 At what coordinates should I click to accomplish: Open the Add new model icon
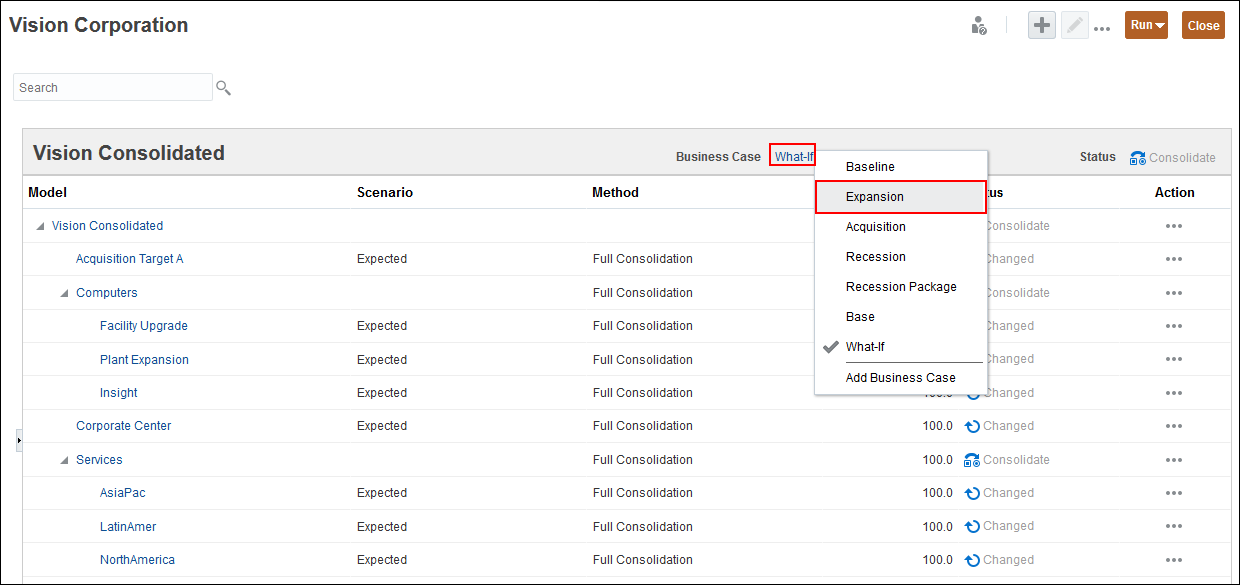(1041, 25)
